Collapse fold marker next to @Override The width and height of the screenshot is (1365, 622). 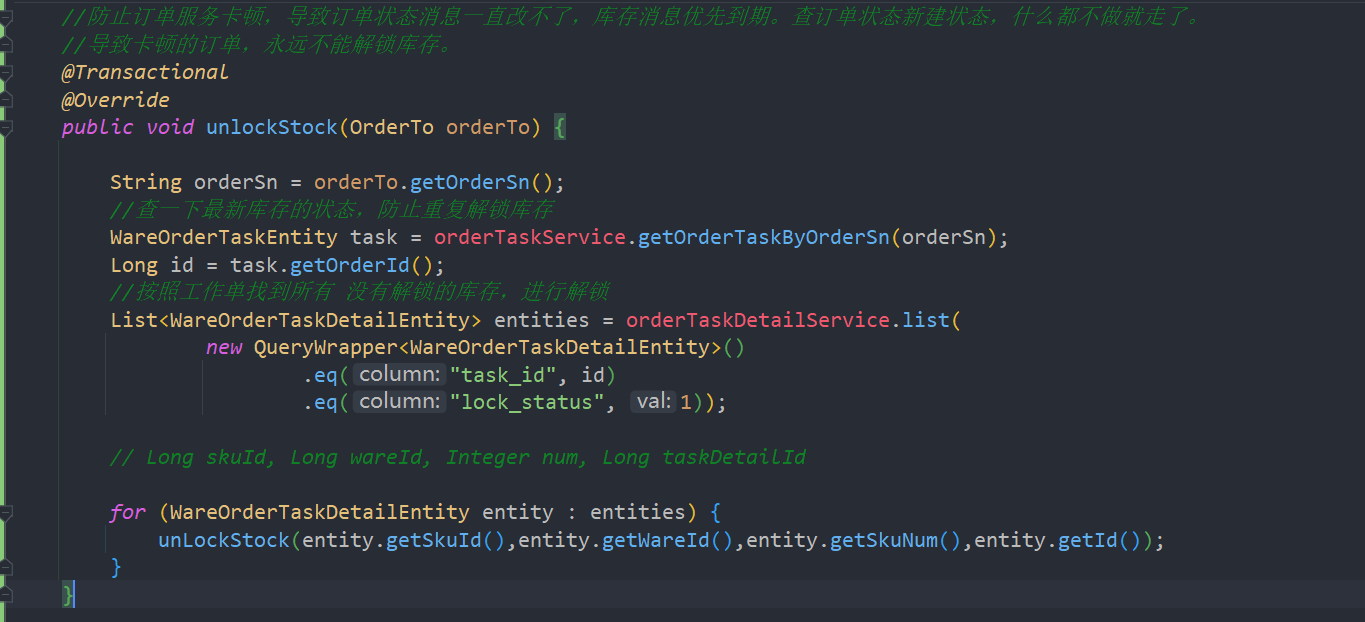click(6, 100)
